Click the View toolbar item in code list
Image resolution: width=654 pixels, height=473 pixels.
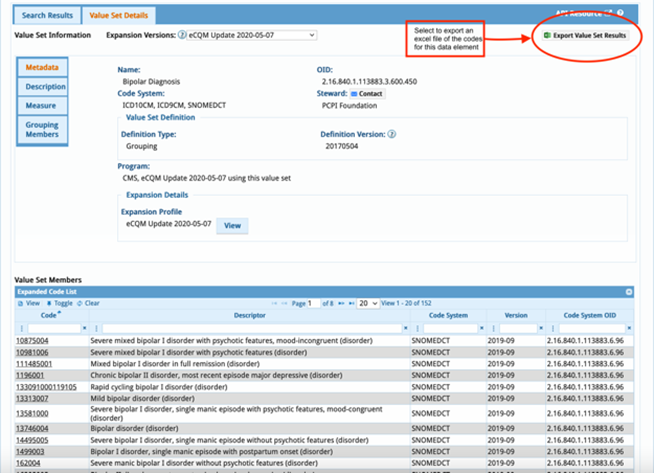(29, 303)
